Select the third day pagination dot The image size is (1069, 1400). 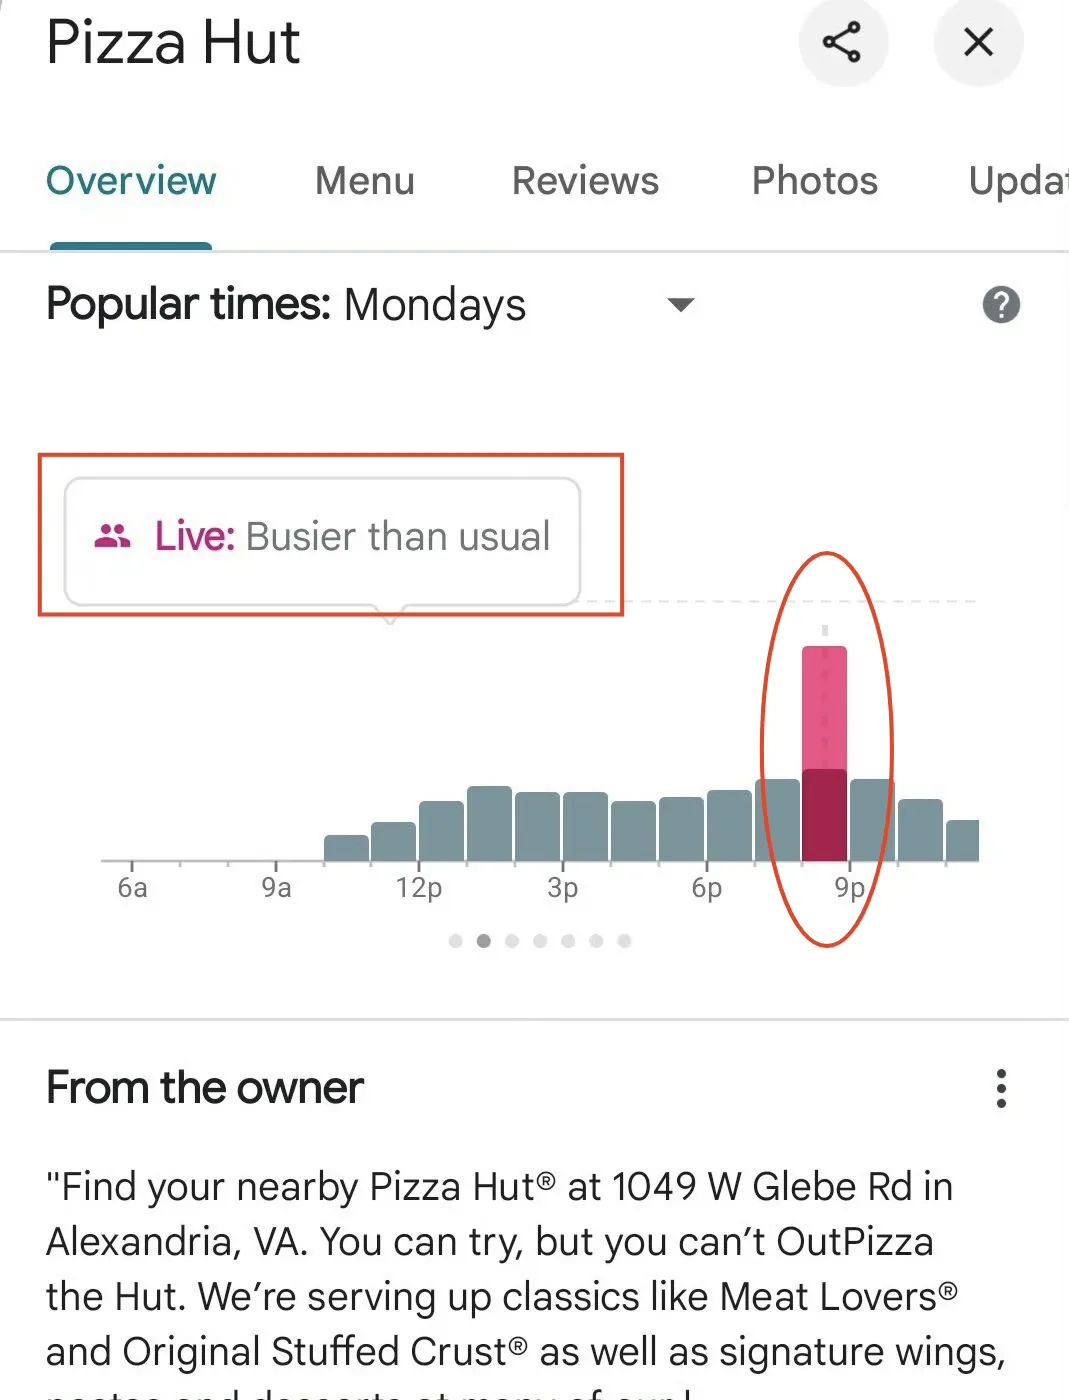coord(512,941)
